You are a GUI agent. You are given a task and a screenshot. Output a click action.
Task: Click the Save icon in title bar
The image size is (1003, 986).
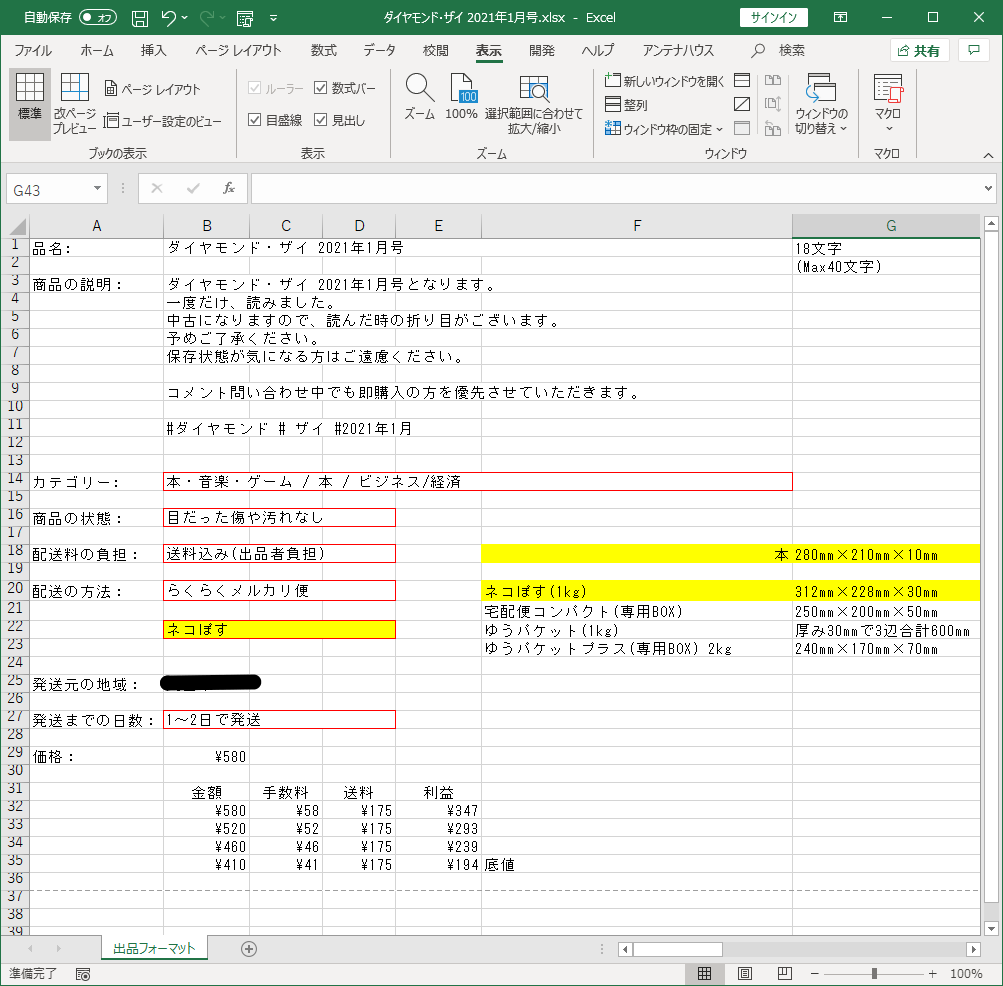click(139, 18)
